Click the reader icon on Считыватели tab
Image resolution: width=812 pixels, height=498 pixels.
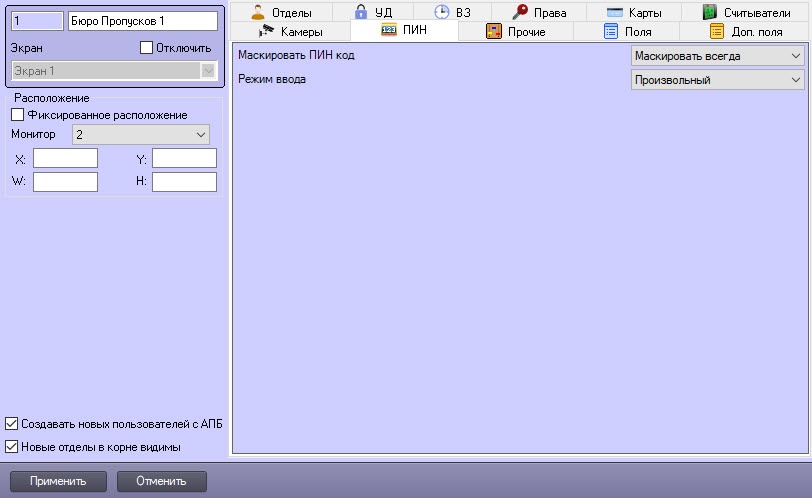point(709,13)
